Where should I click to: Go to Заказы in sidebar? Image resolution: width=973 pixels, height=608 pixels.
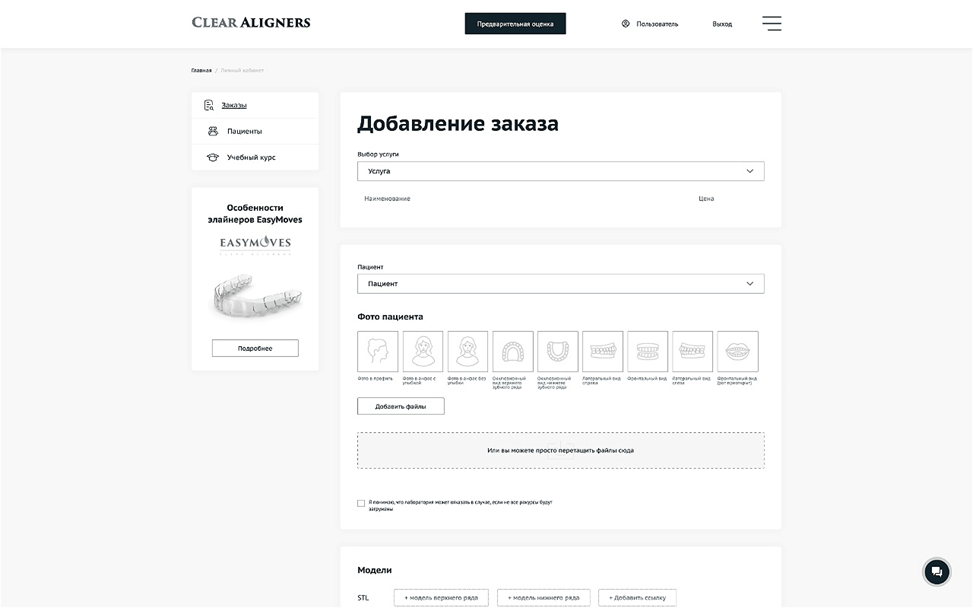(234, 105)
